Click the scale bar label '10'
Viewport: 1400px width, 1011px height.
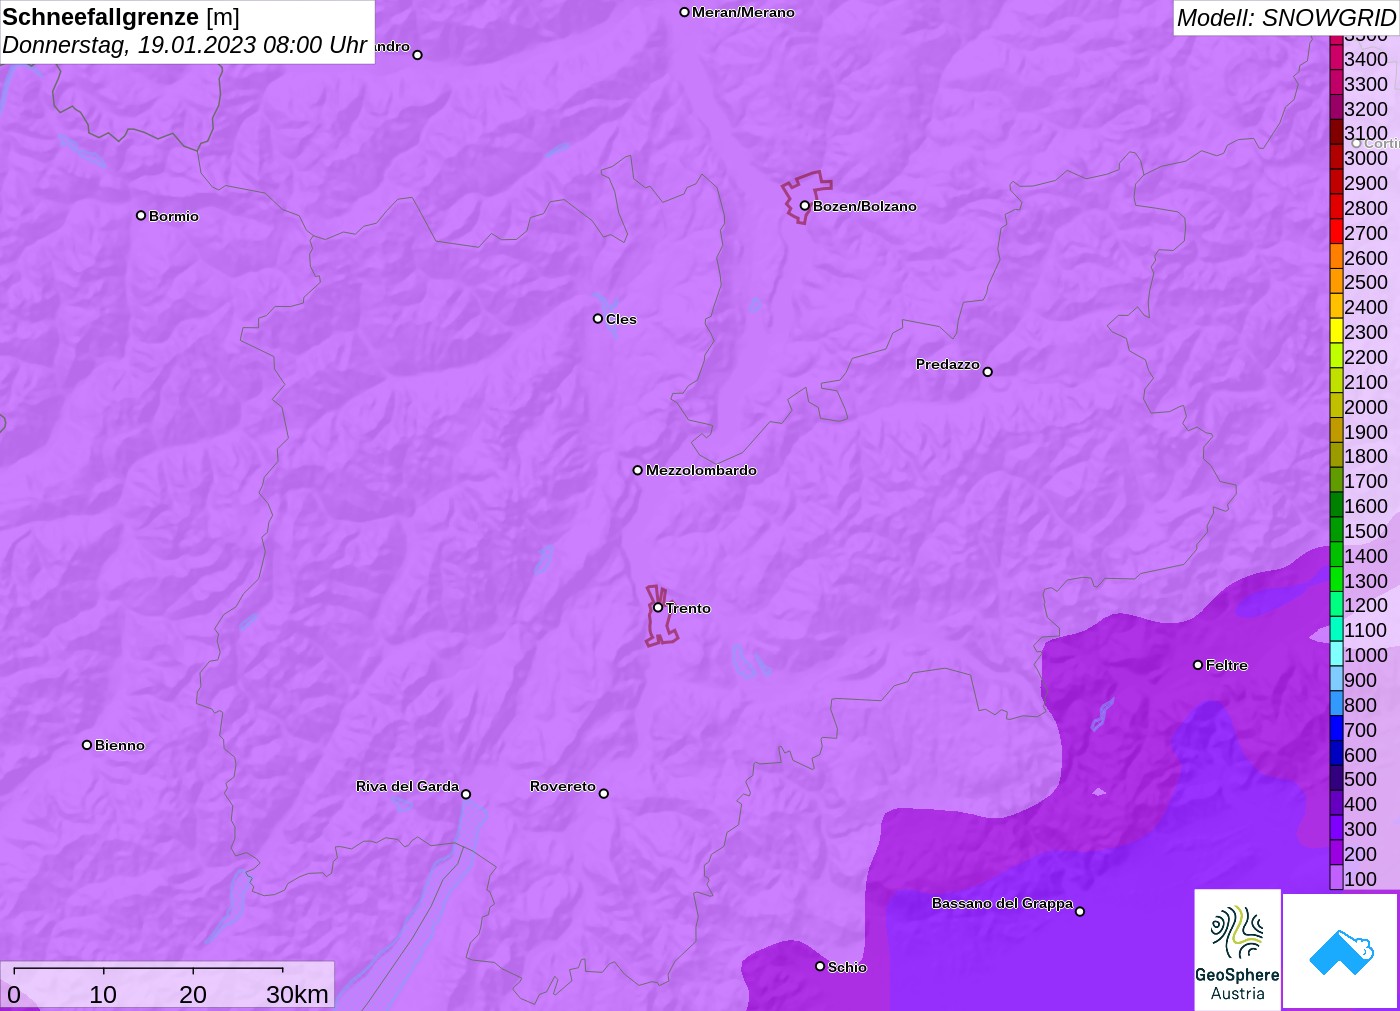click(x=103, y=994)
